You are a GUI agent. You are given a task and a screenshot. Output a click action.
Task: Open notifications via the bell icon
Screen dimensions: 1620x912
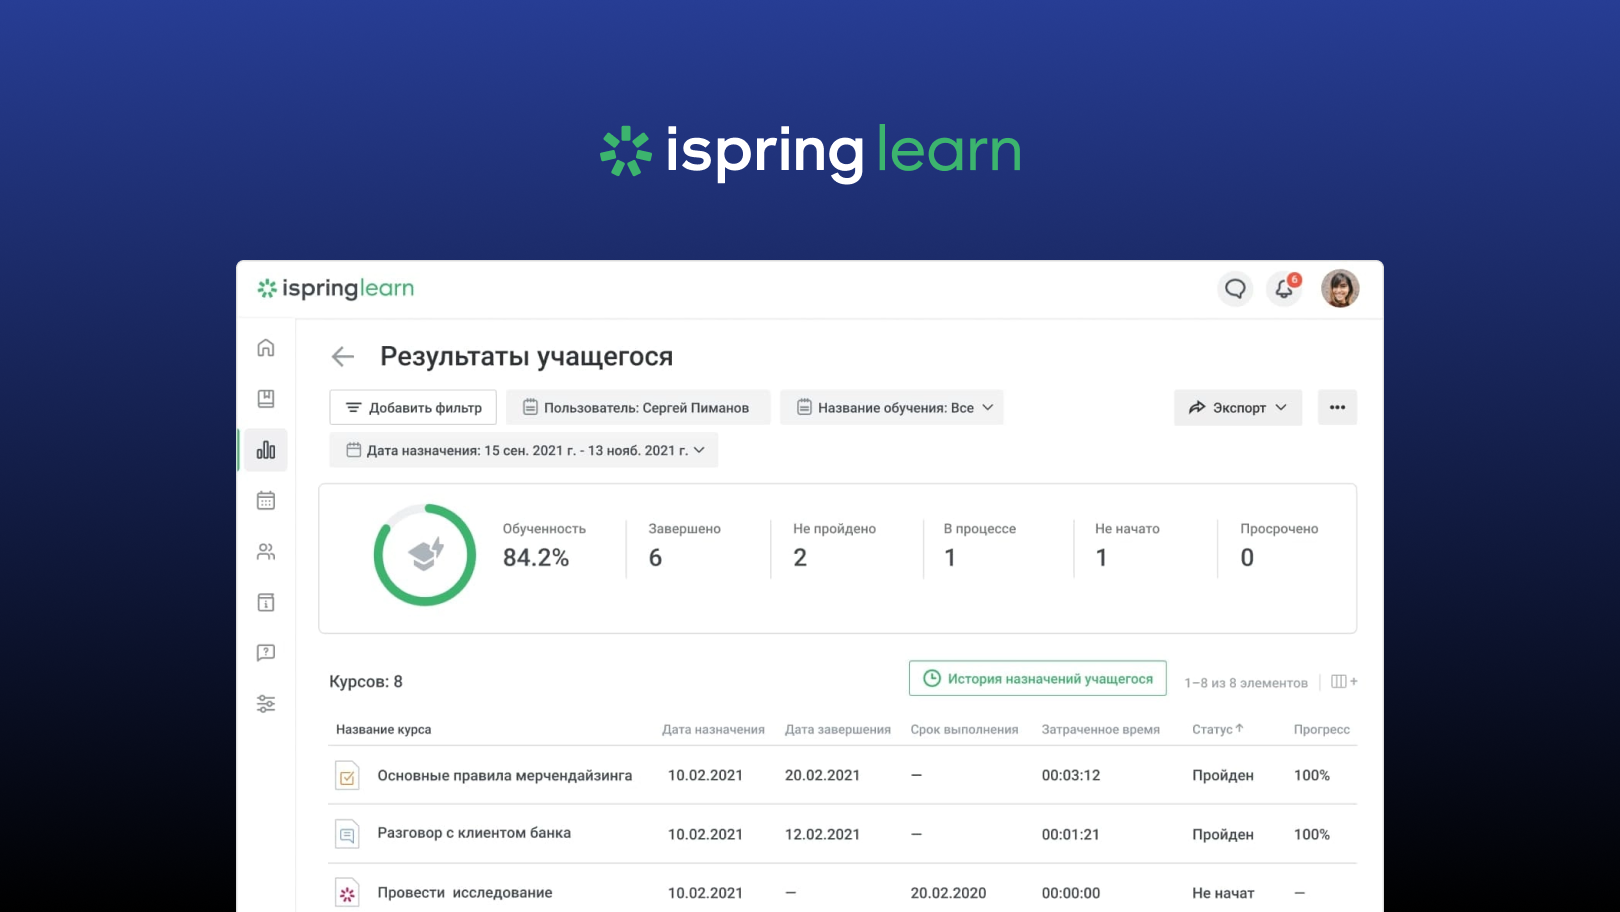pyautogui.click(x=1284, y=289)
